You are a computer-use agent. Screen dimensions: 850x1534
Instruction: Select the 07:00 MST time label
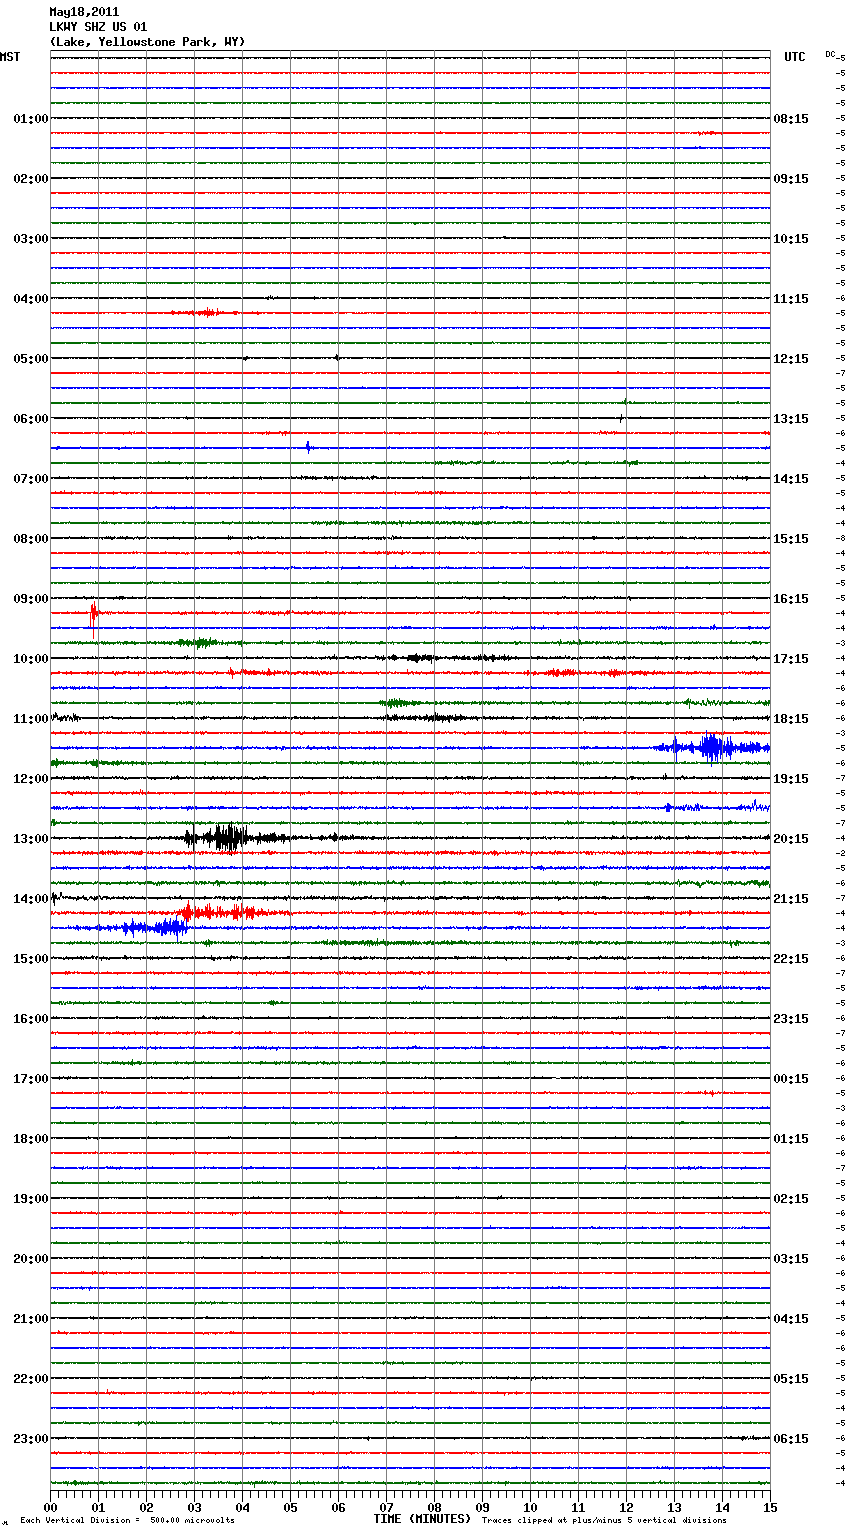point(30,479)
